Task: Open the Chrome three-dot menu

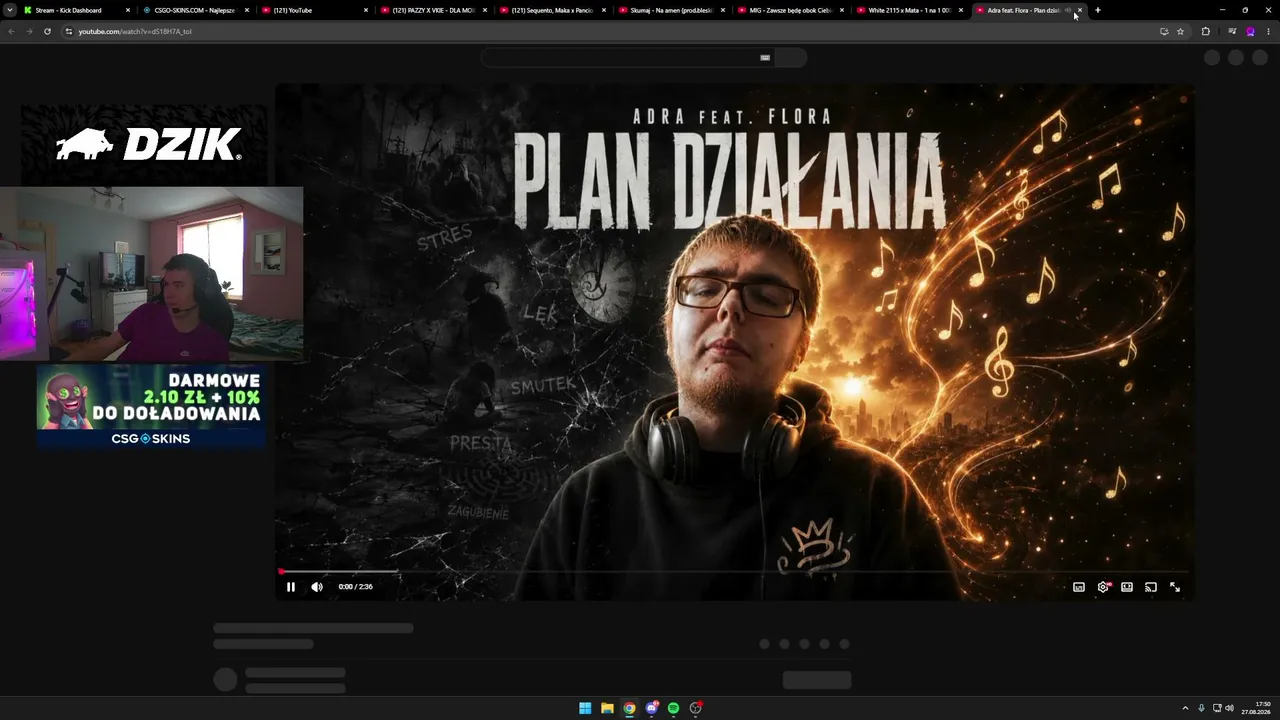Action: click(1268, 31)
